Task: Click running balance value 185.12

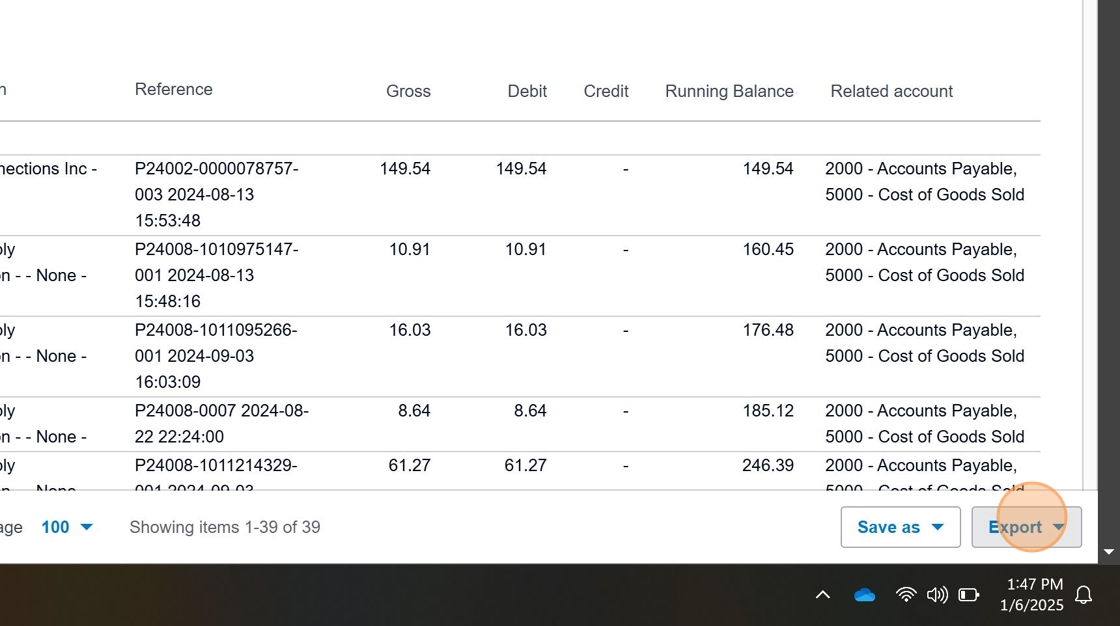Action: point(768,411)
